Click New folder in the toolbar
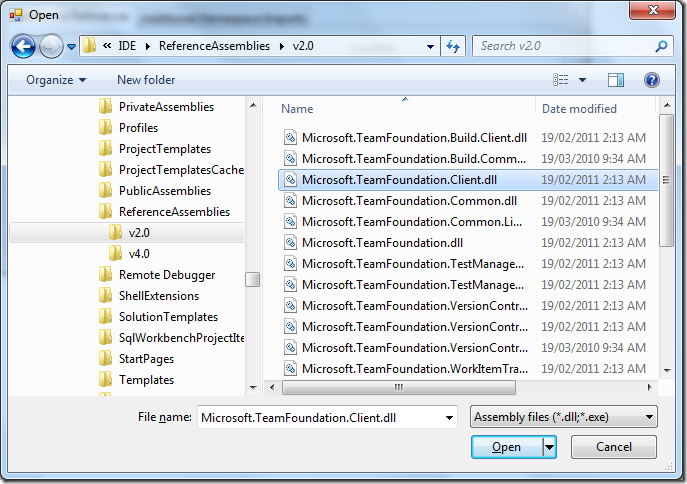Screen dimensions: 687x484 (146, 80)
